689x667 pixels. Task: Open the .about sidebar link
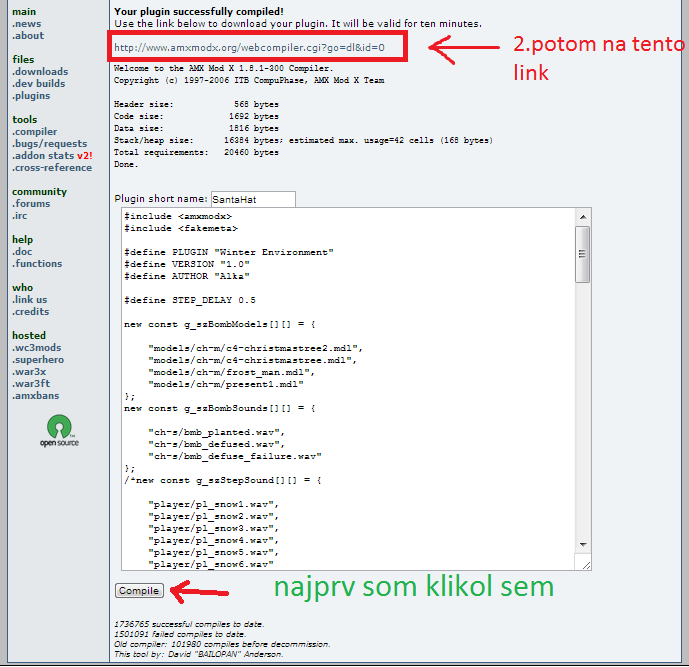tap(28, 36)
